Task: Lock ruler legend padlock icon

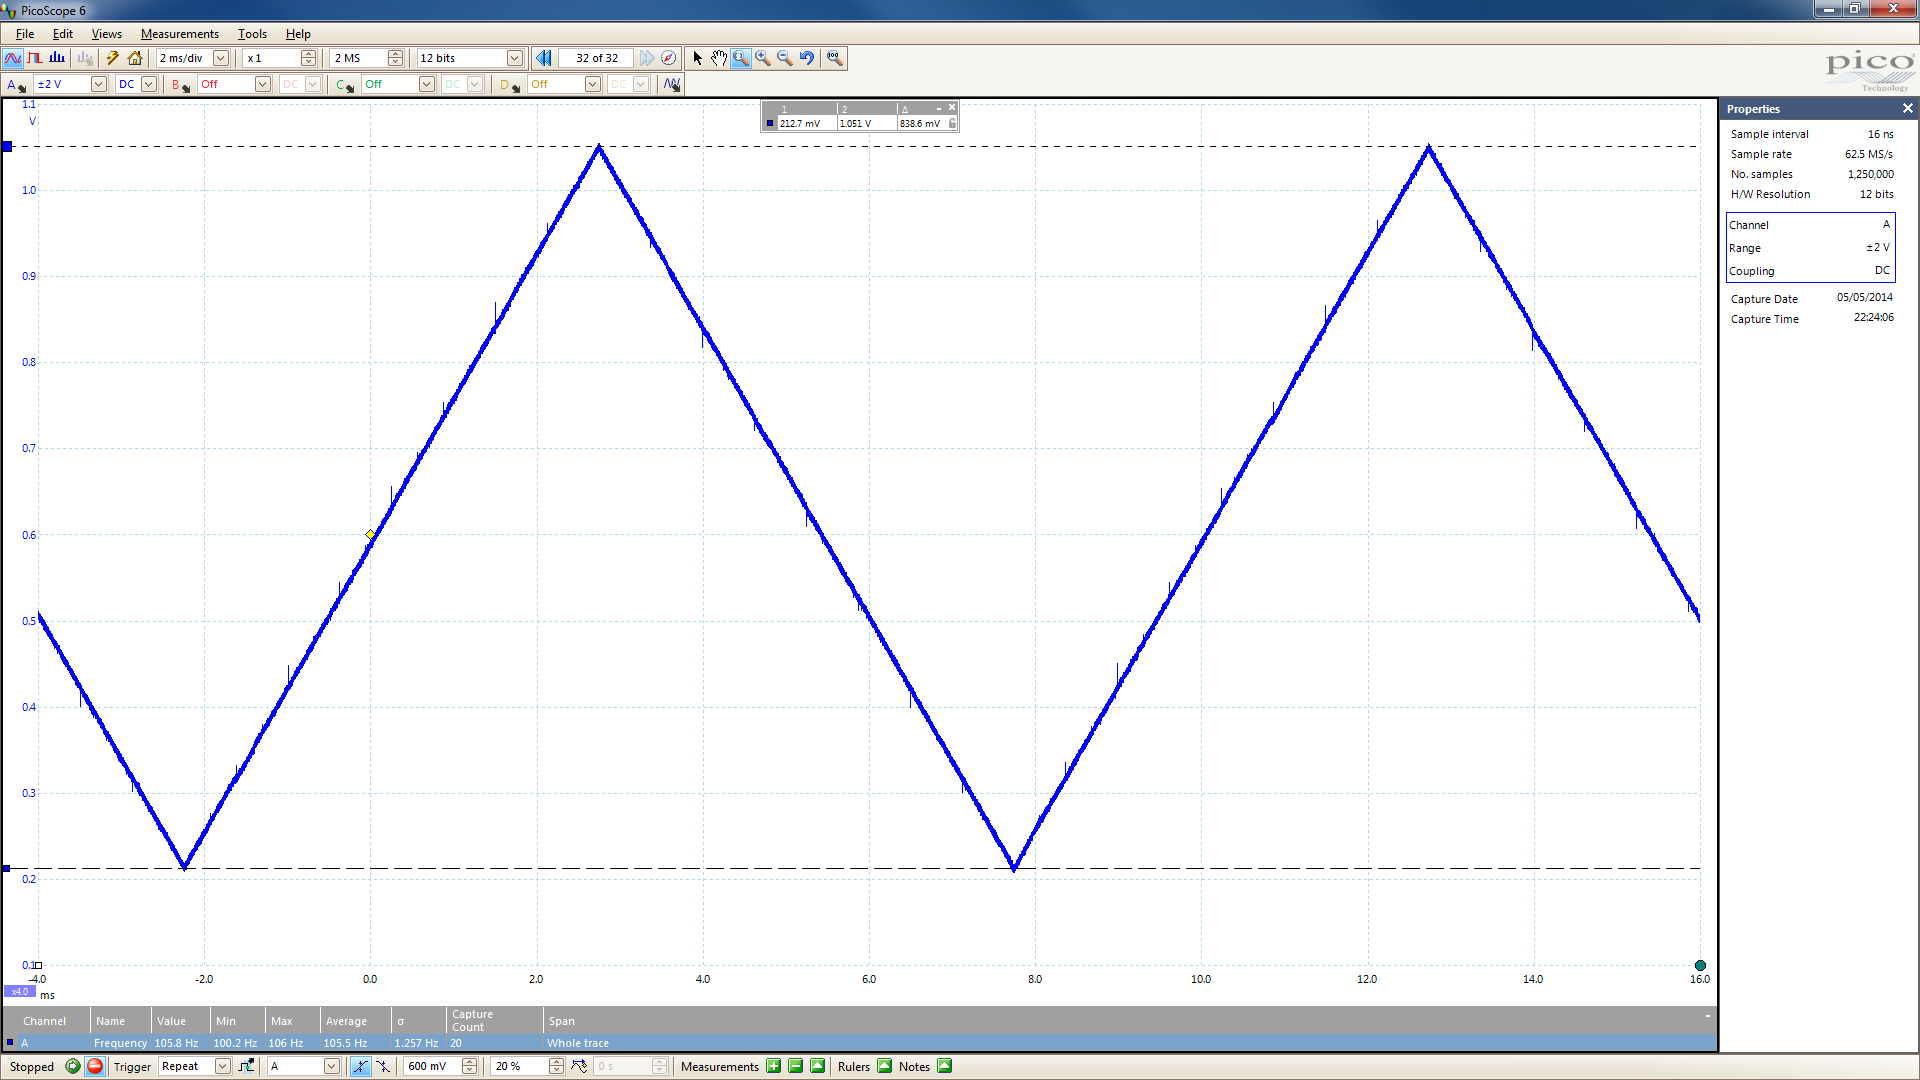Action: [x=952, y=123]
